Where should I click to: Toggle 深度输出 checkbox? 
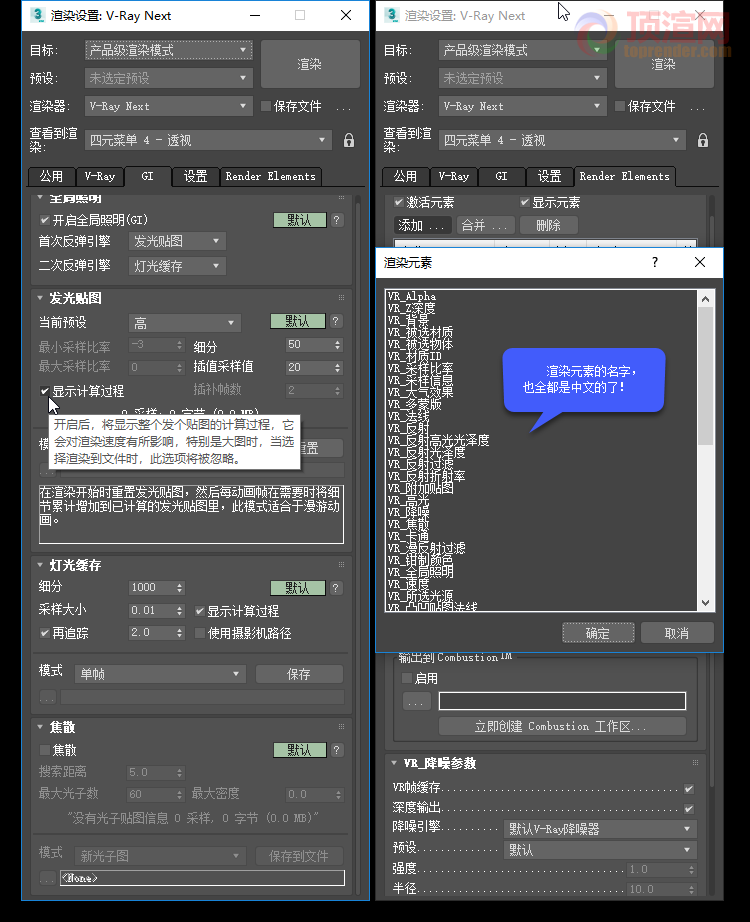(x=689, y=809)
